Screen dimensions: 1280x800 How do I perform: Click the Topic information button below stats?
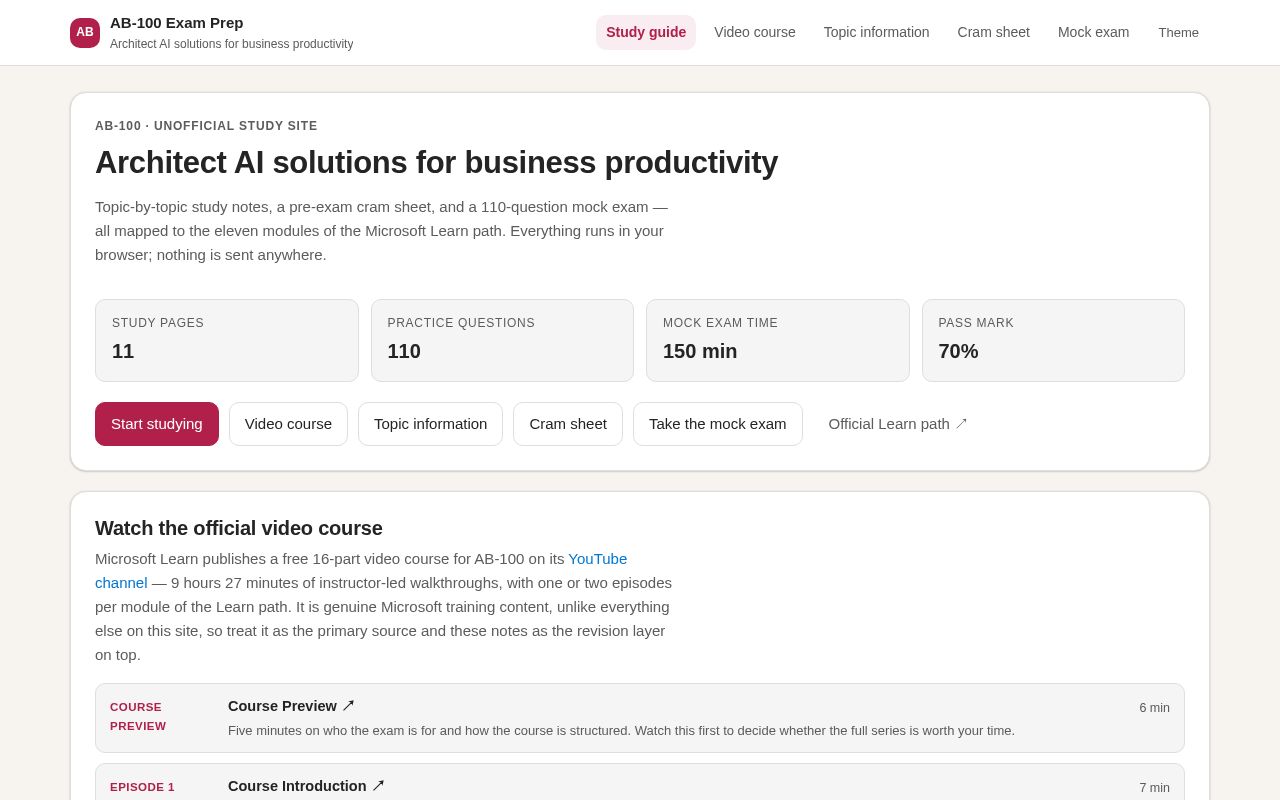click(431, 424)
